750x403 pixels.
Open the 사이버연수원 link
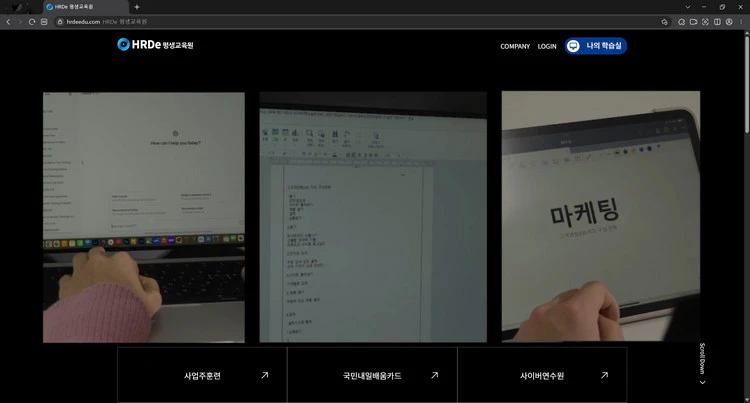pos(542,376)
